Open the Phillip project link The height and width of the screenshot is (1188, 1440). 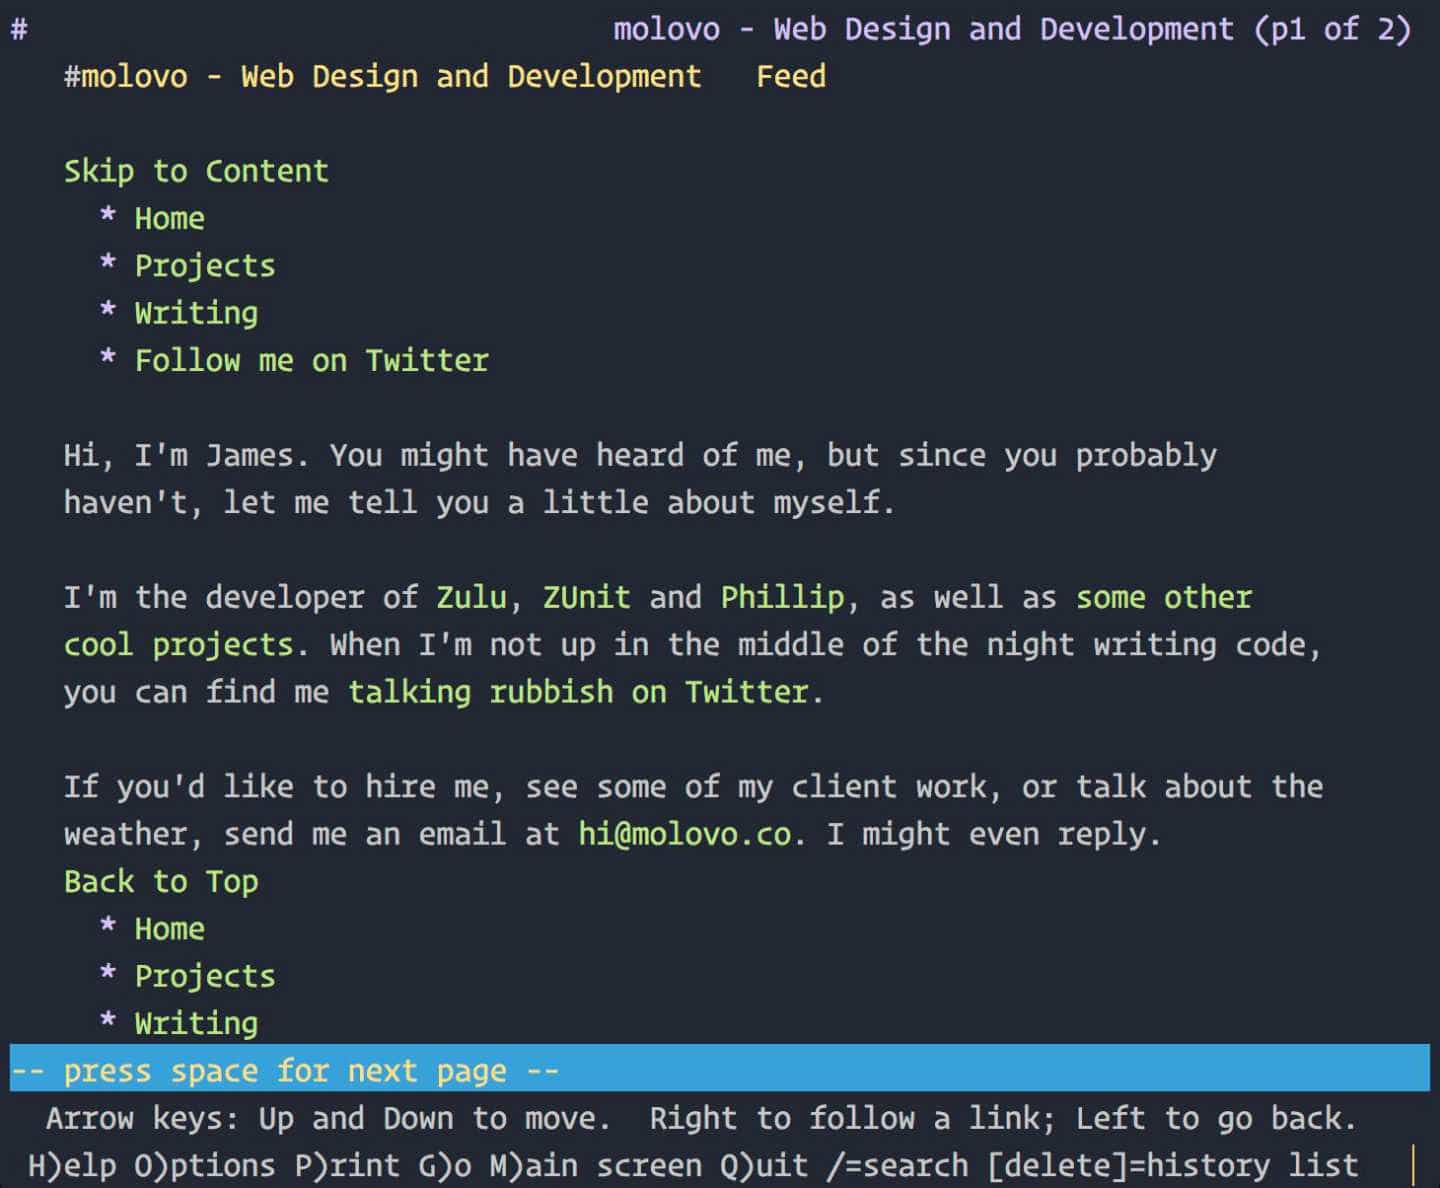pyautogui.click(x=782, y=597)
